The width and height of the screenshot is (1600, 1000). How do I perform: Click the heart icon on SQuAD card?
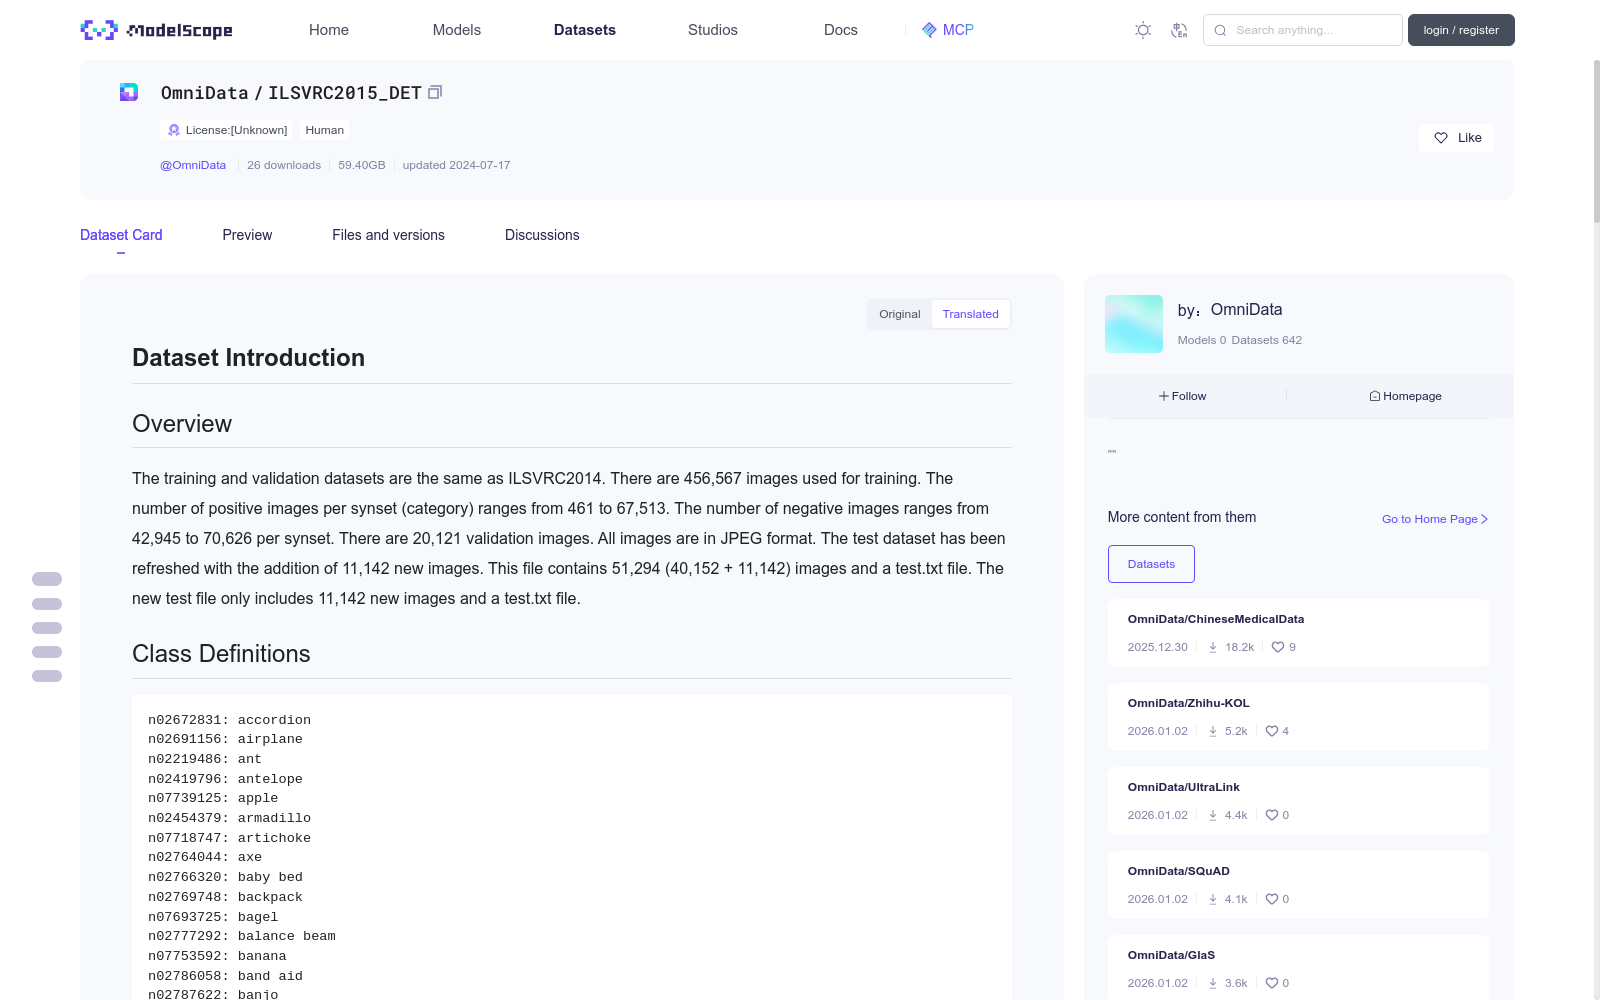1272,899
